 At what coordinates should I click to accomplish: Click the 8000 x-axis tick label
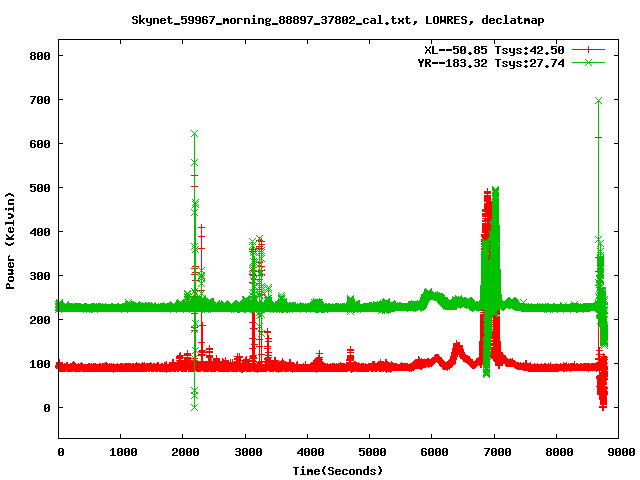point(559,452)
